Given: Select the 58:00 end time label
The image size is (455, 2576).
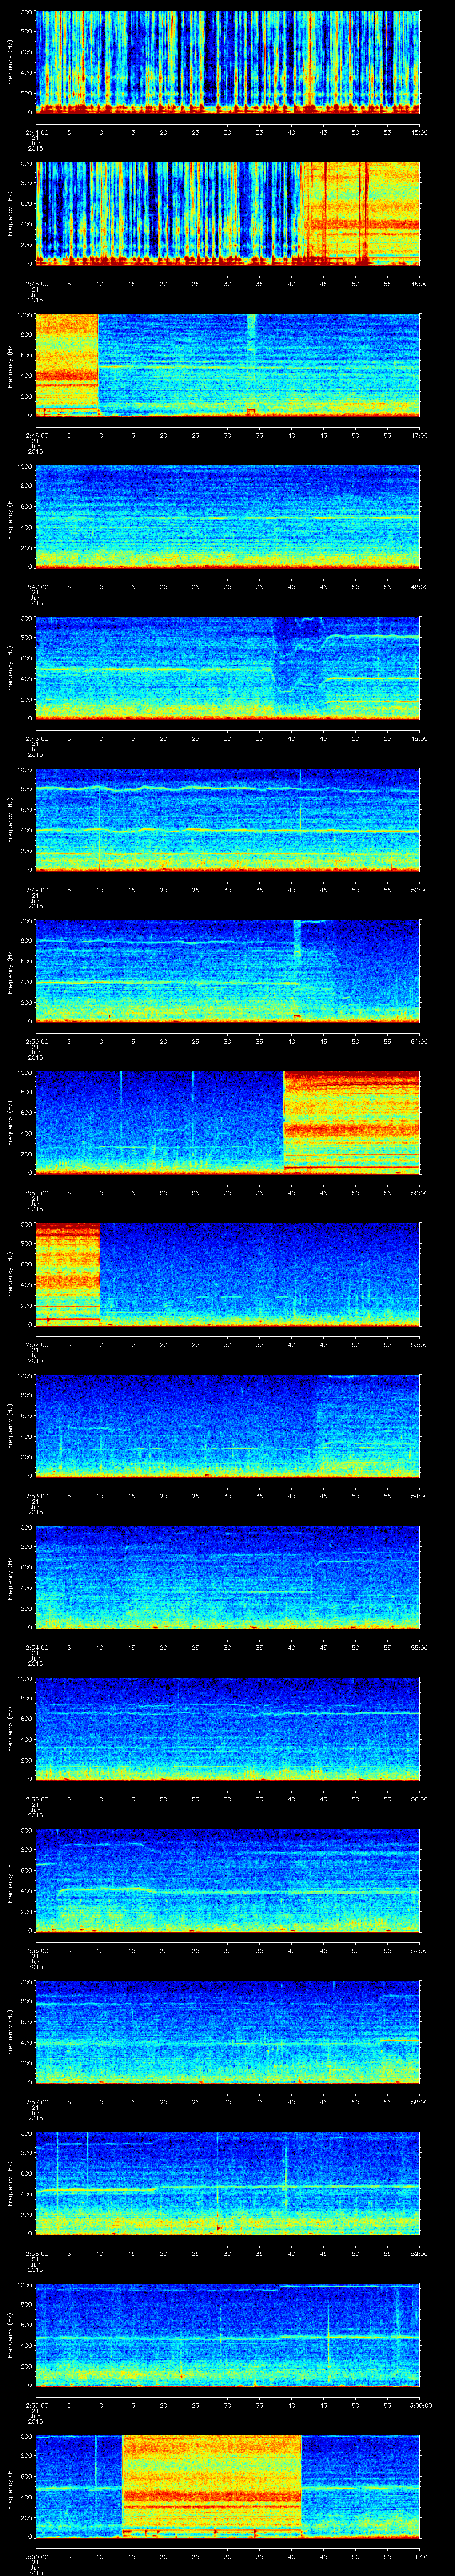Looking at the screenshot, I should coord(420,2102).
